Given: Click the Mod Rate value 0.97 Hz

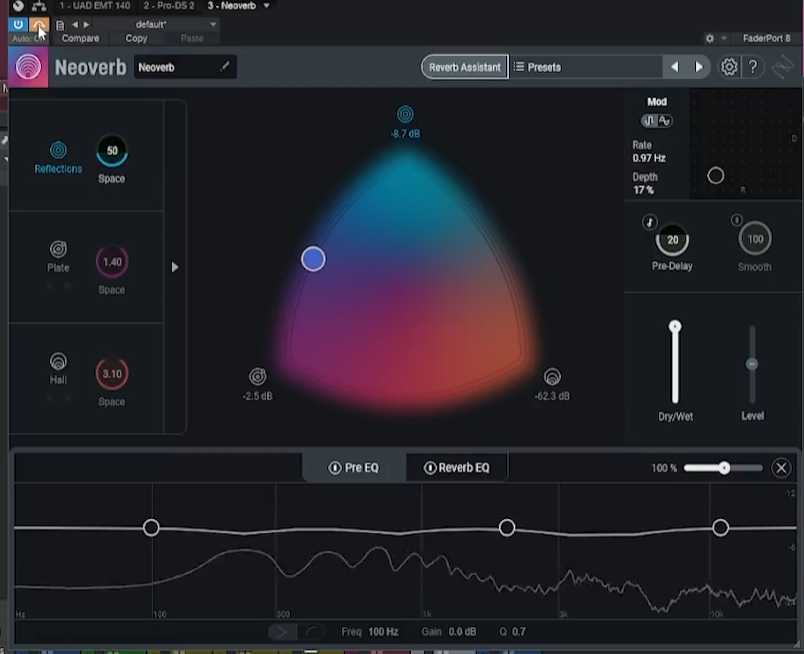Looking at the screenshot, I should 649,158.
